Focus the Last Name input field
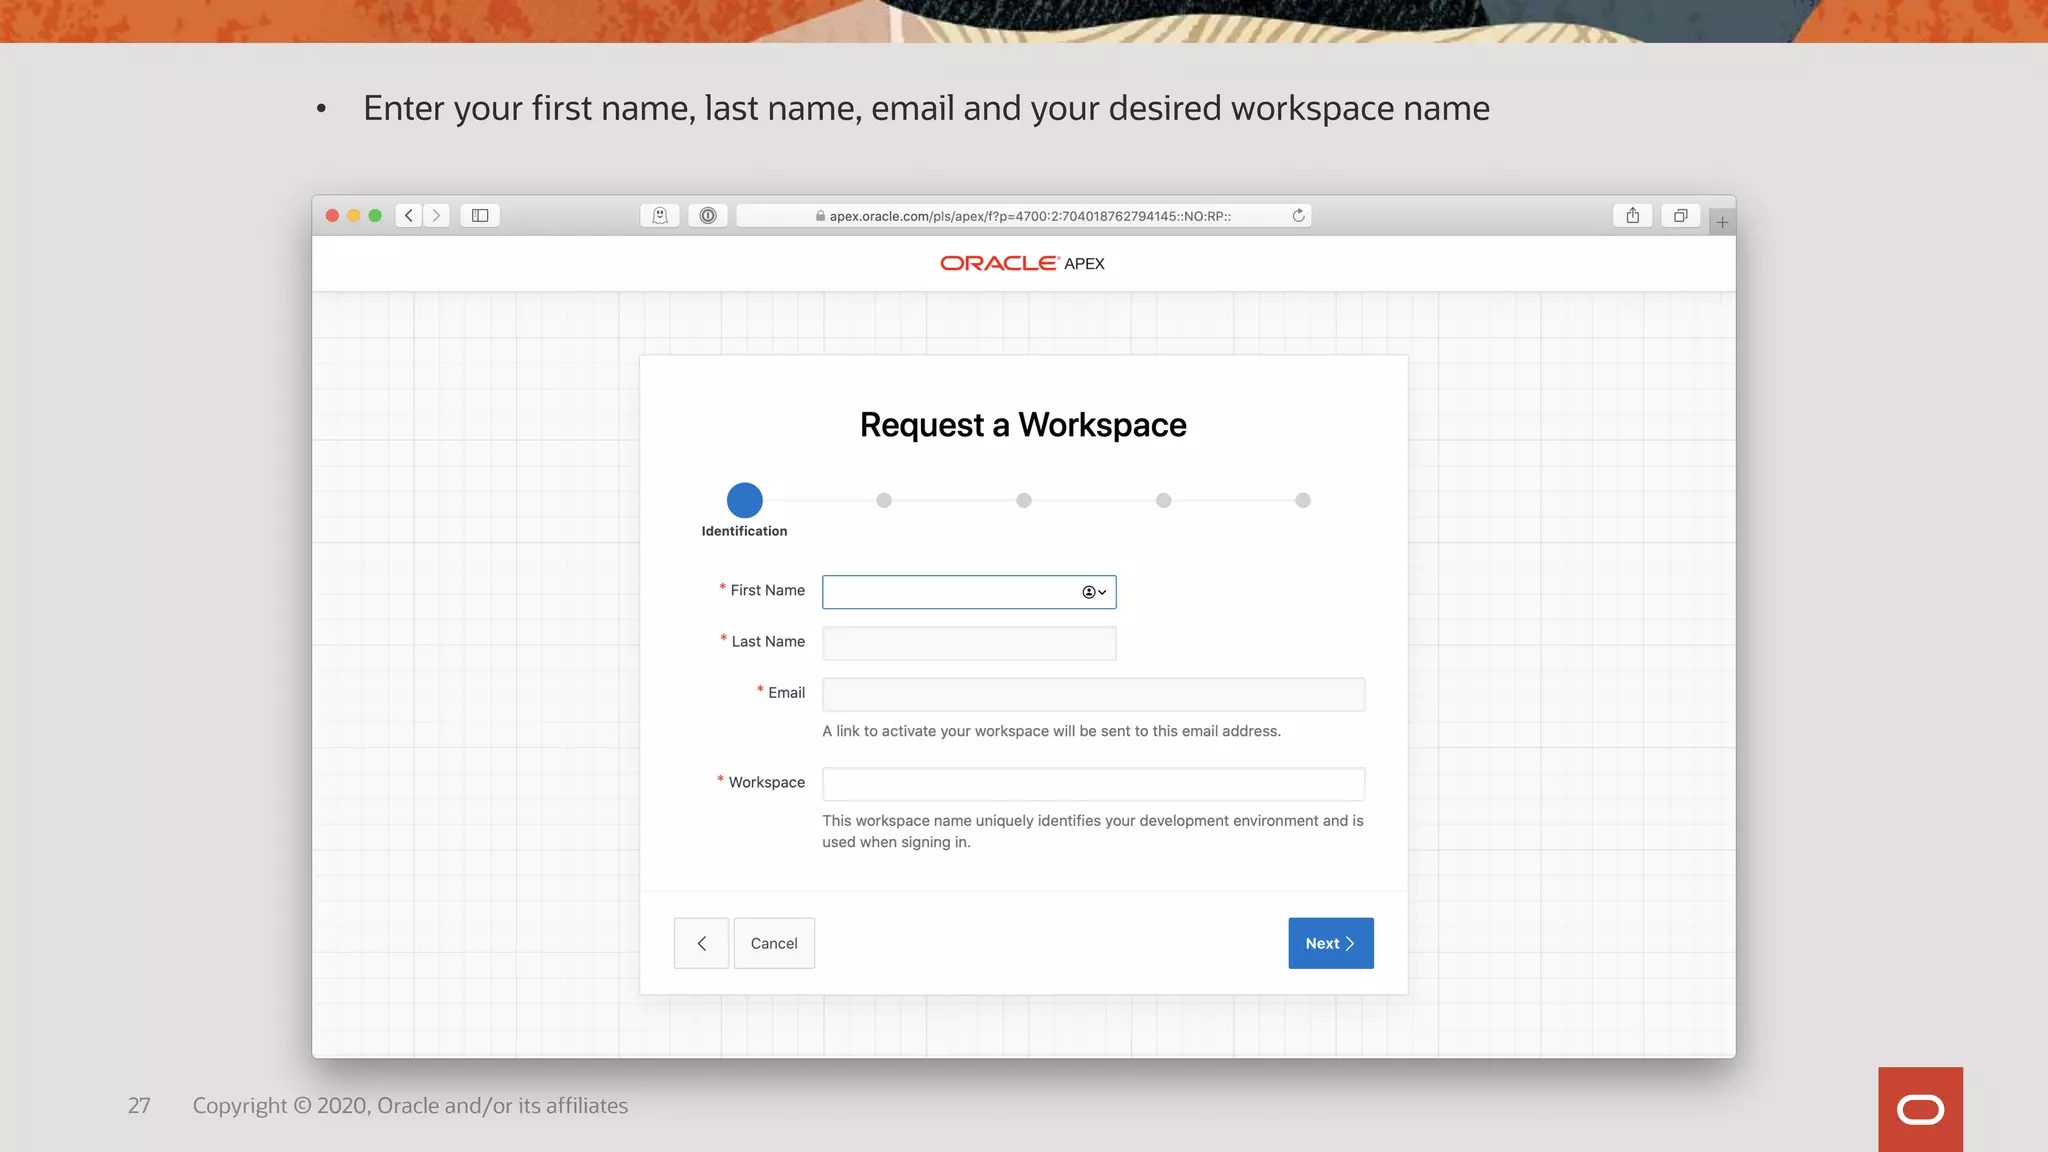This screenshot has height=1152, width=2048. pyautogui.click(x=969, y=643)
